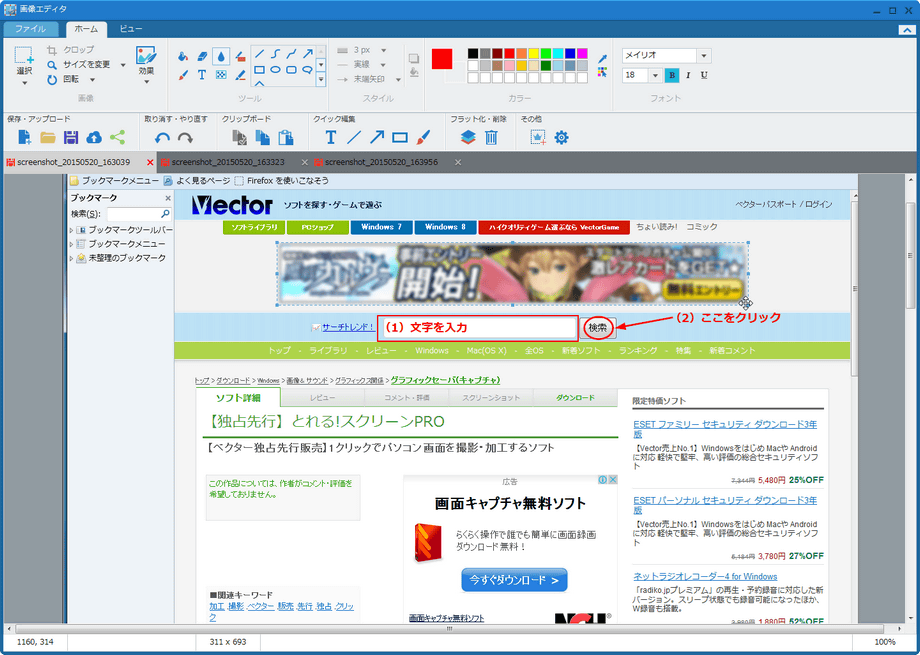Redo the last undone action
This screenshot has width=920, height=655.
[185, 138]
